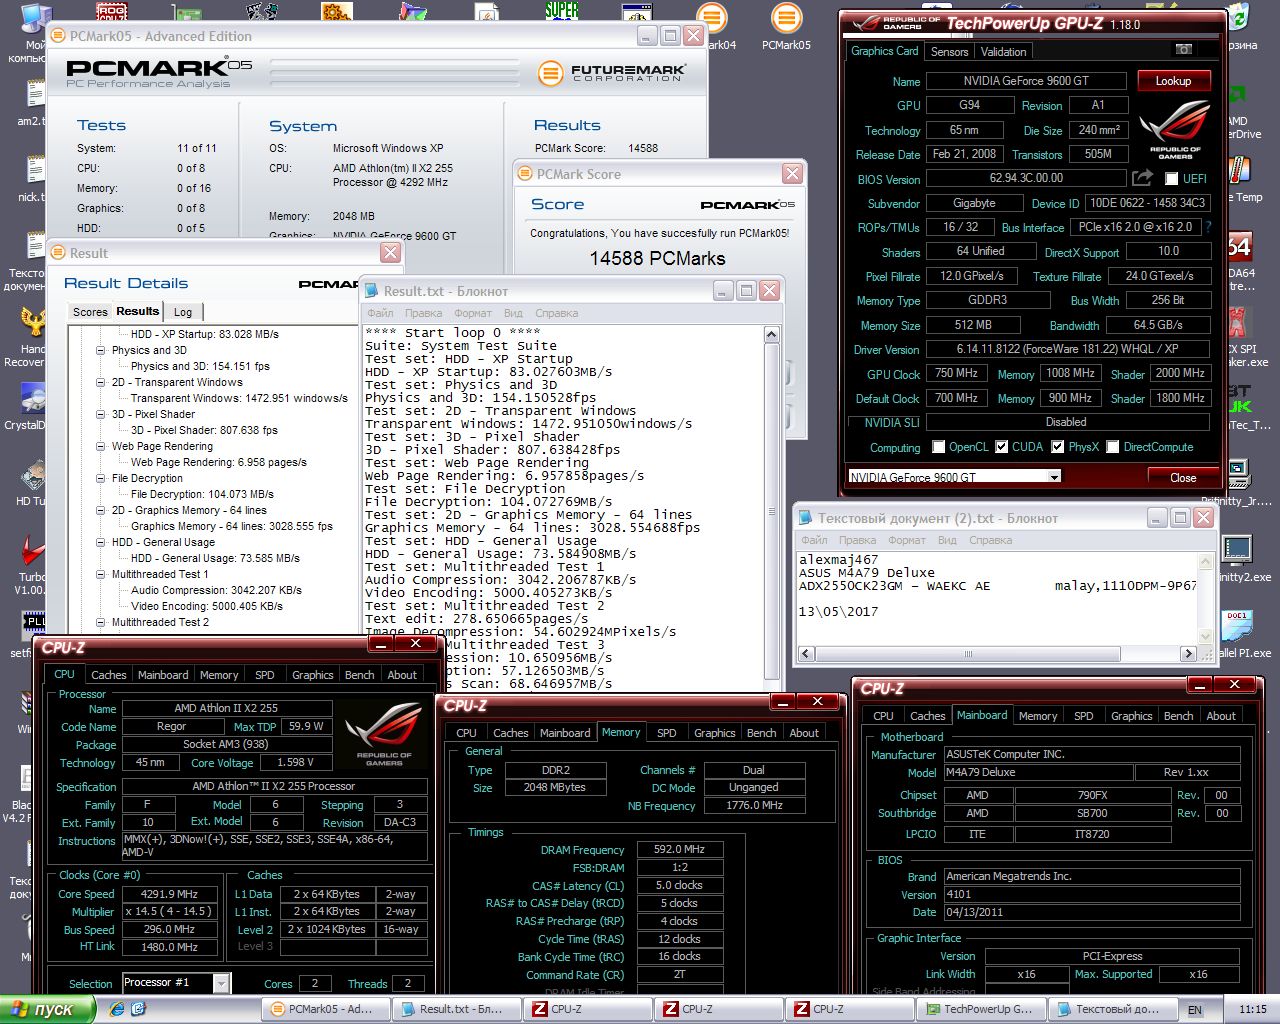
Task: Open Формат menu in Текстовый документ Notepad
Action: click(907, 540)
